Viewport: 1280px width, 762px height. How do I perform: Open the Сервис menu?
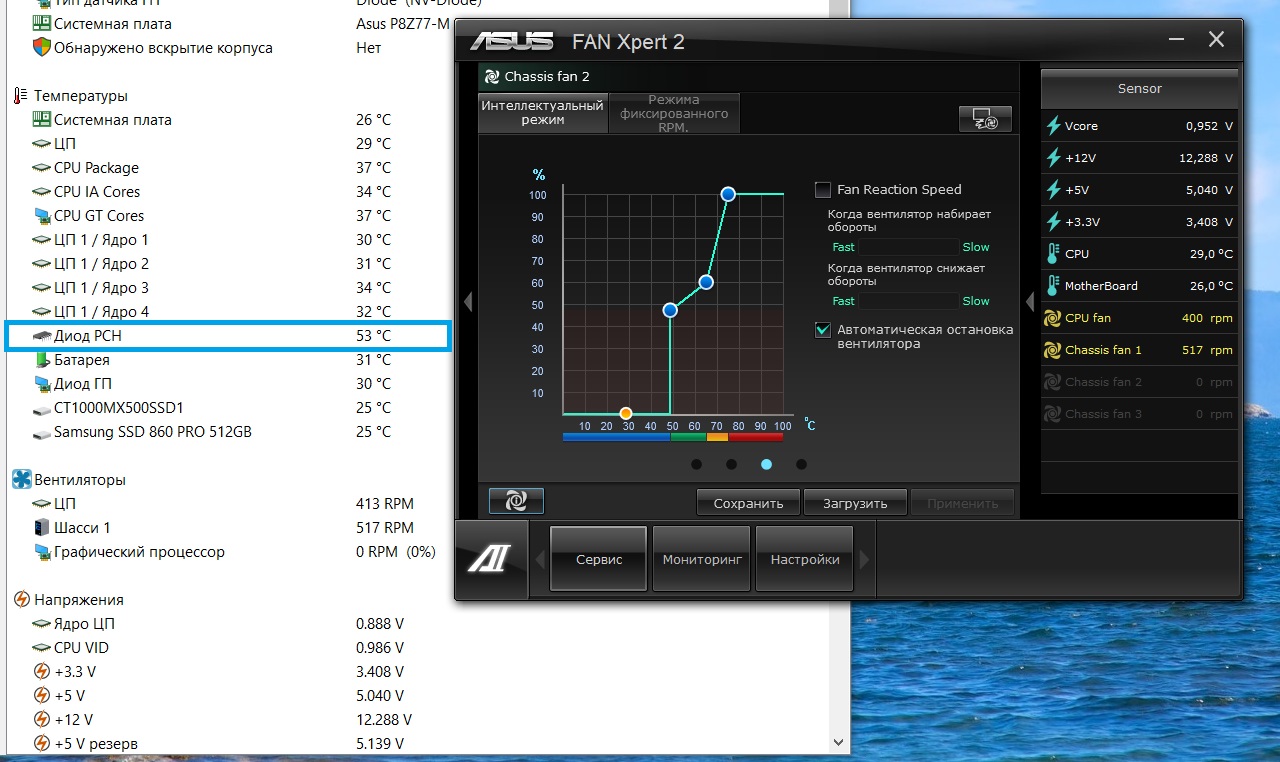(x=599, y=560)
